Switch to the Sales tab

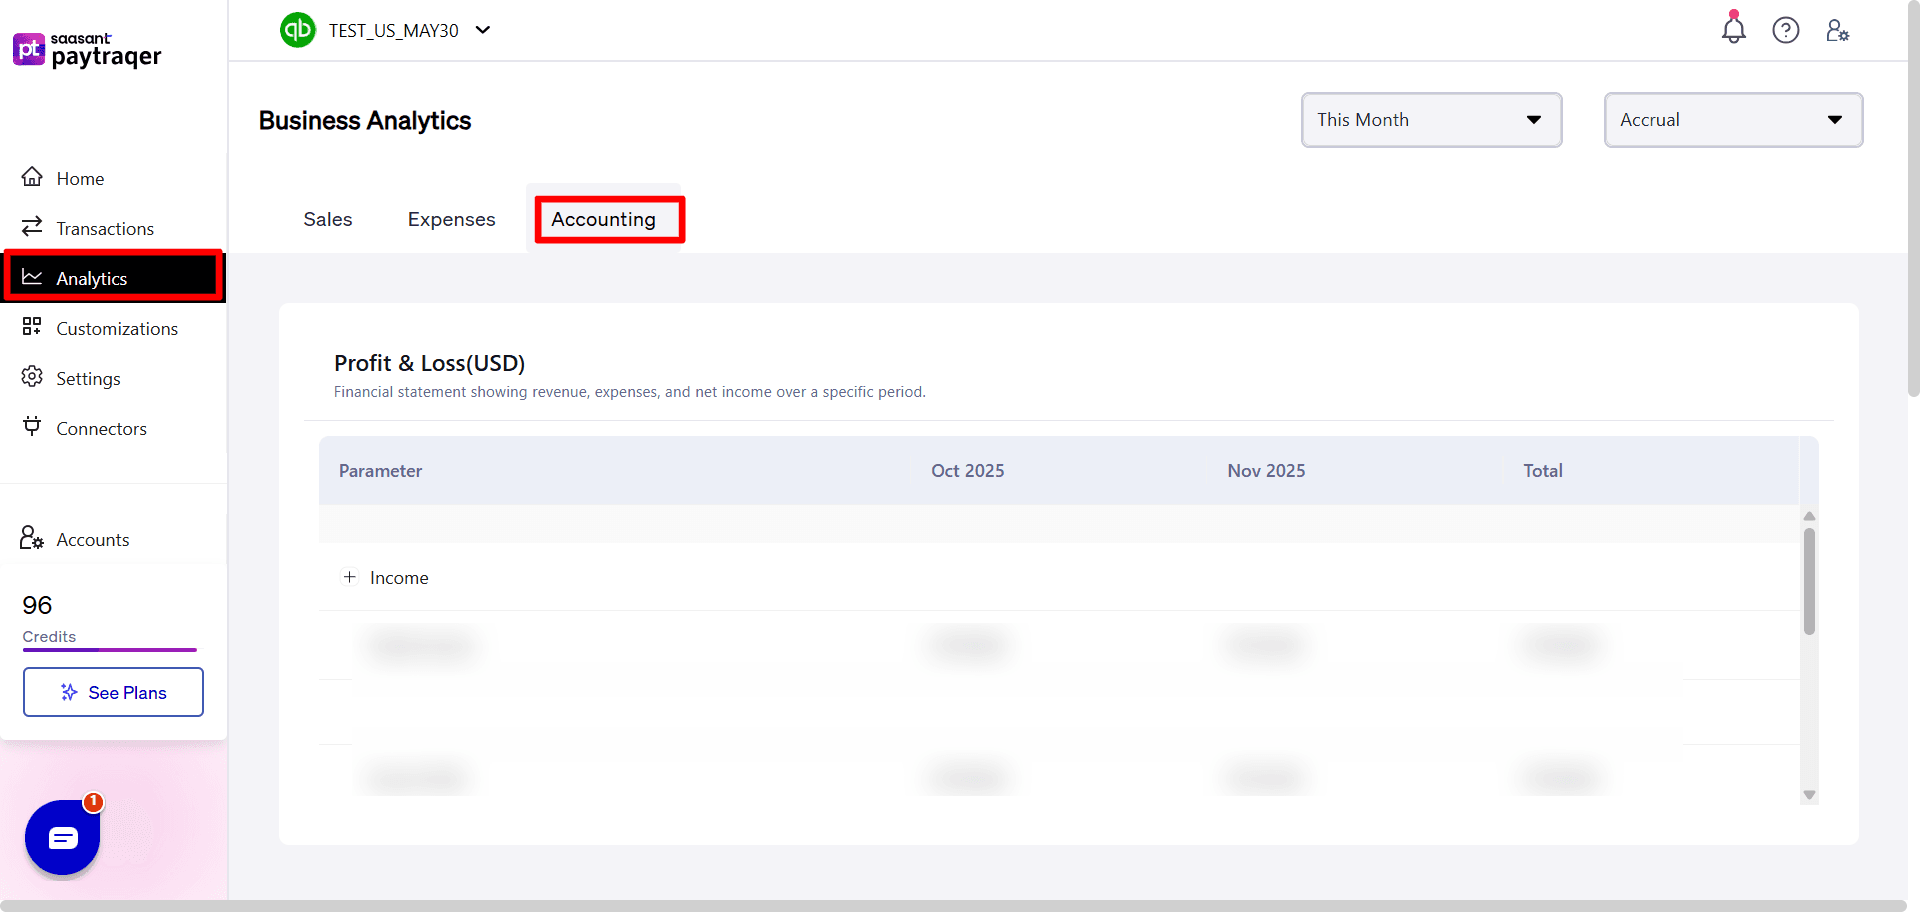(327, 219)
